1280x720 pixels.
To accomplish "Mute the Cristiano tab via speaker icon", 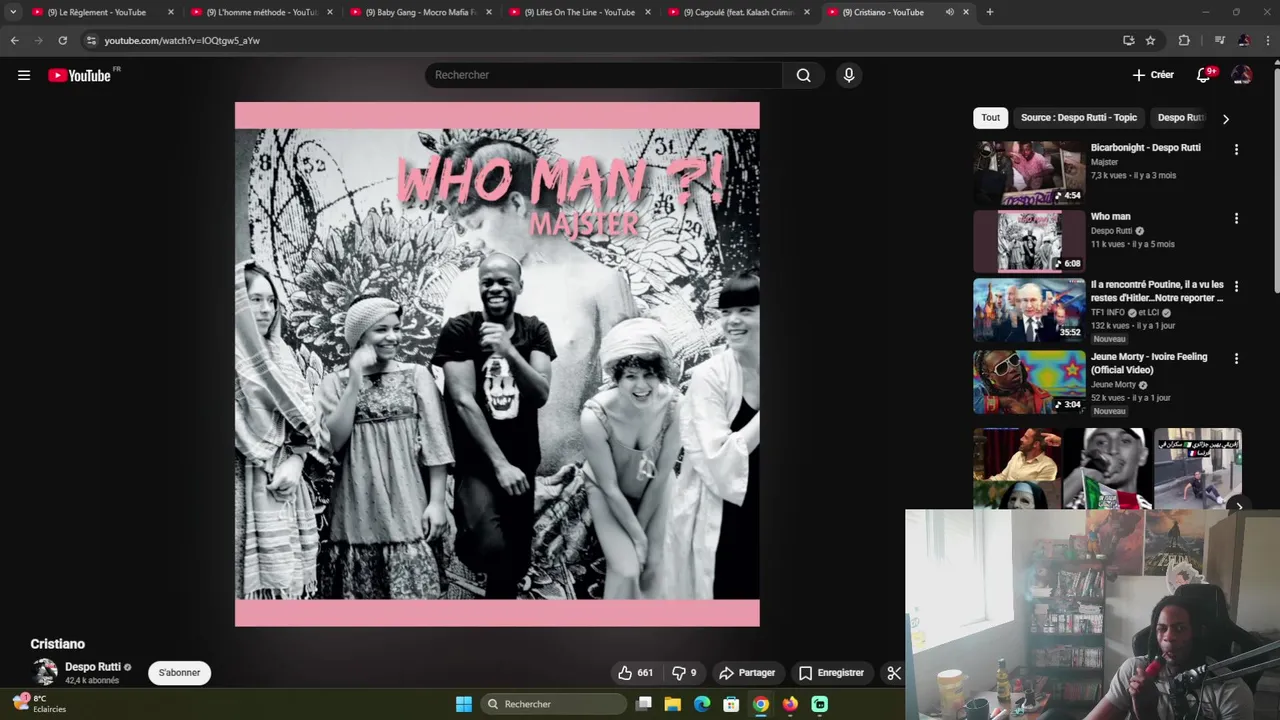I will pos(949,12).
